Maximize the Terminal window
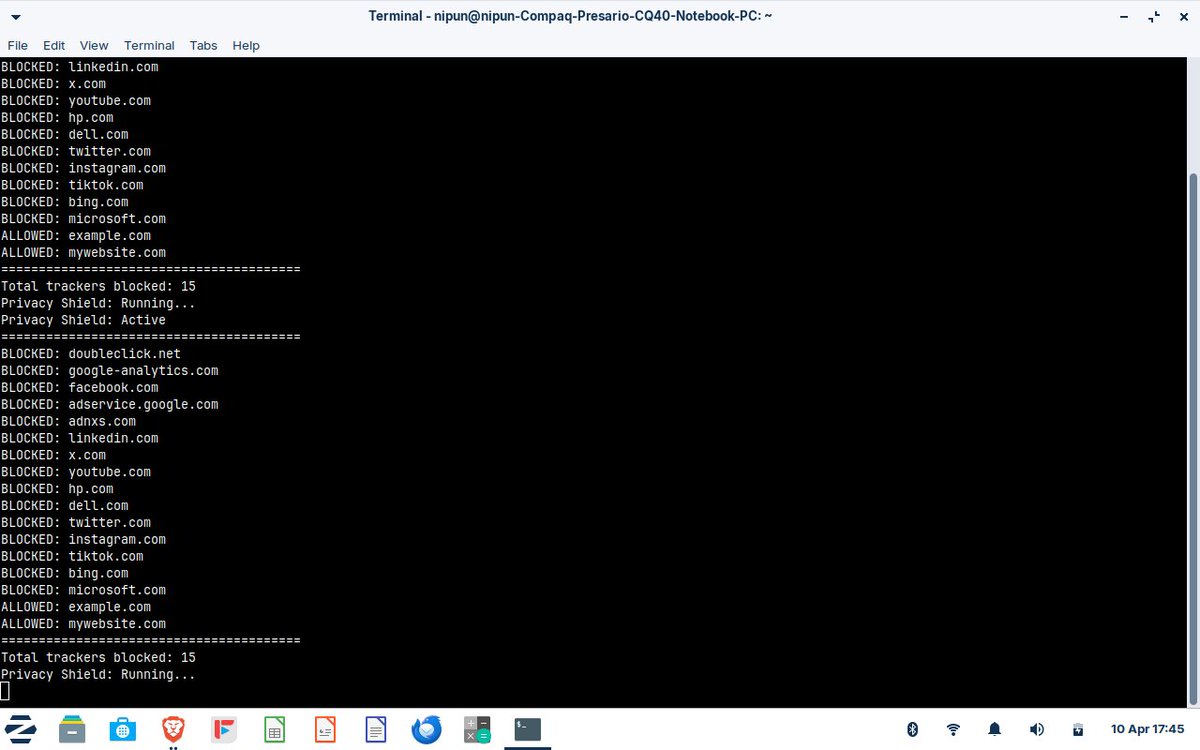This screenshot has width=1200, height=750. [1154, 17]
